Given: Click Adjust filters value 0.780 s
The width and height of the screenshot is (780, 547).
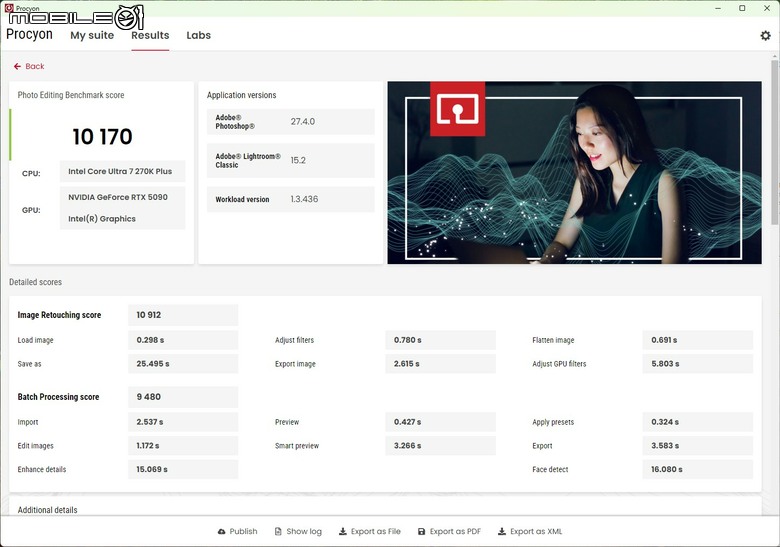Looking at the screenshot, I should pos(440,340).
